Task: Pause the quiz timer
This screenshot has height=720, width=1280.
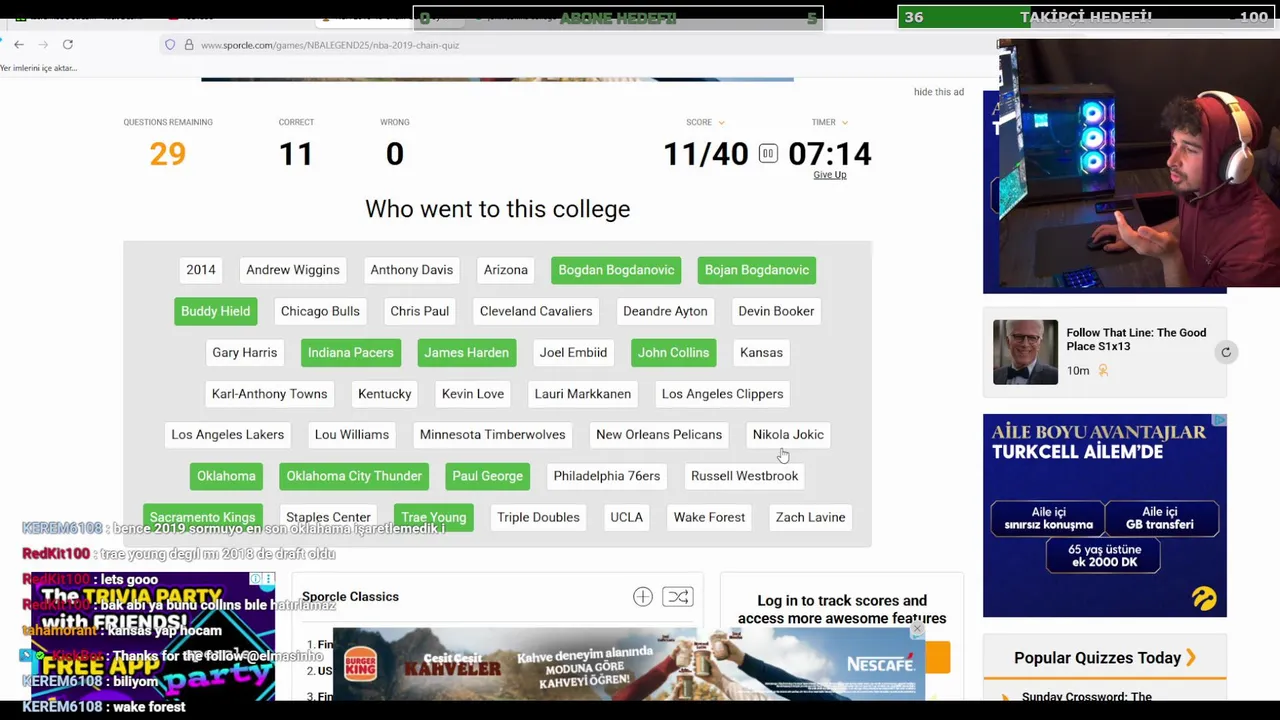Action: (x=768, y=153)
